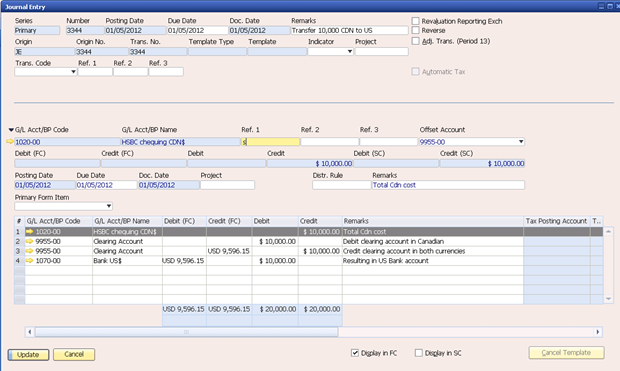Select the Debit (FC) table column header
The width and height of the screenshot is (620, 371).
[184, 221]
